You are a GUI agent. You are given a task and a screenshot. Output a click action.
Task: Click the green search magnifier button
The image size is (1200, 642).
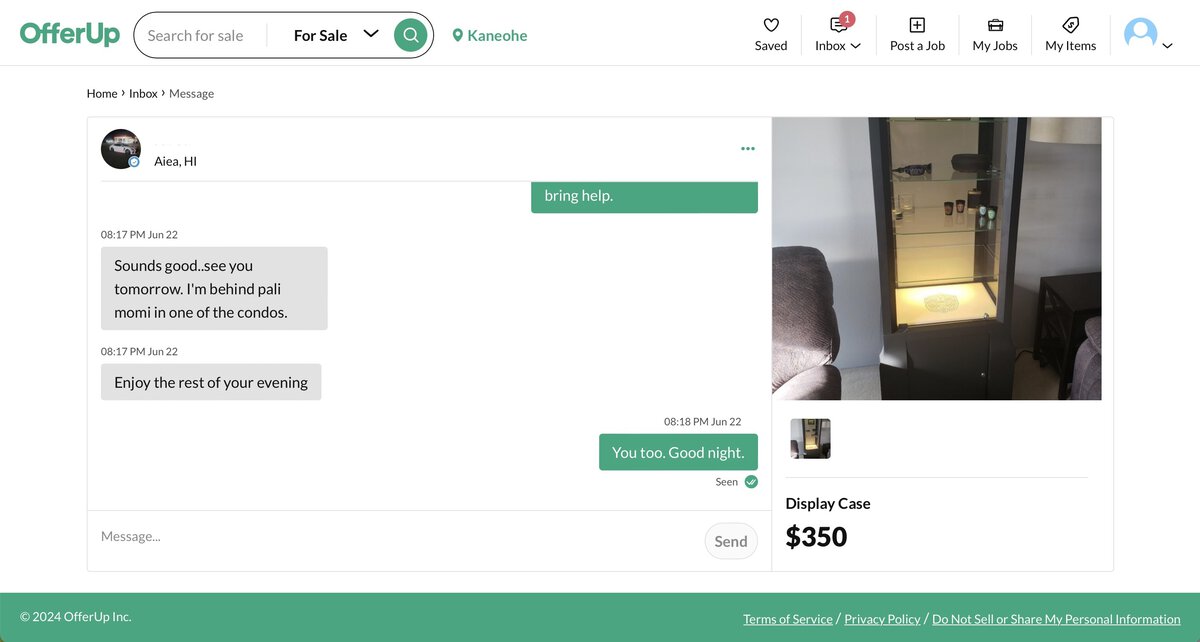coord(410,35)
